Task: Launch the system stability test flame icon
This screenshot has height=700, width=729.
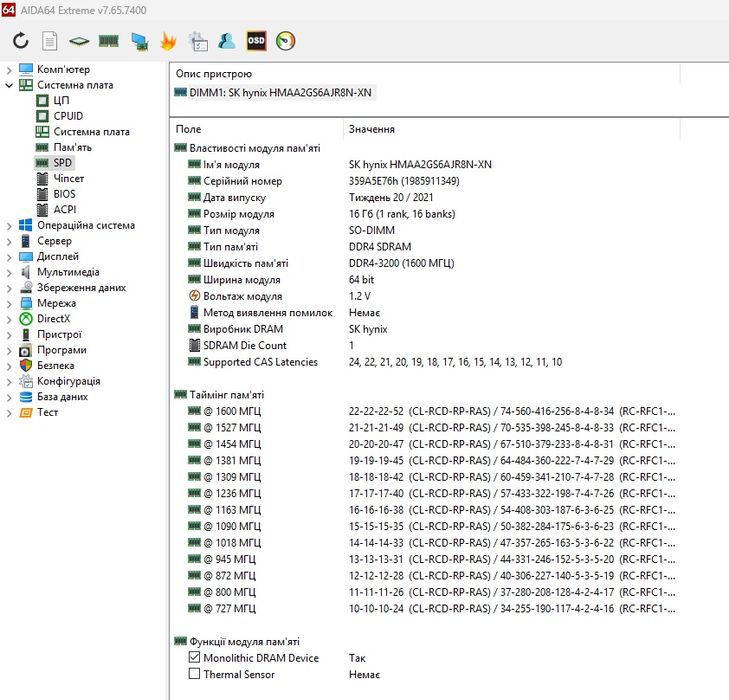Action: tap(168, 41)
